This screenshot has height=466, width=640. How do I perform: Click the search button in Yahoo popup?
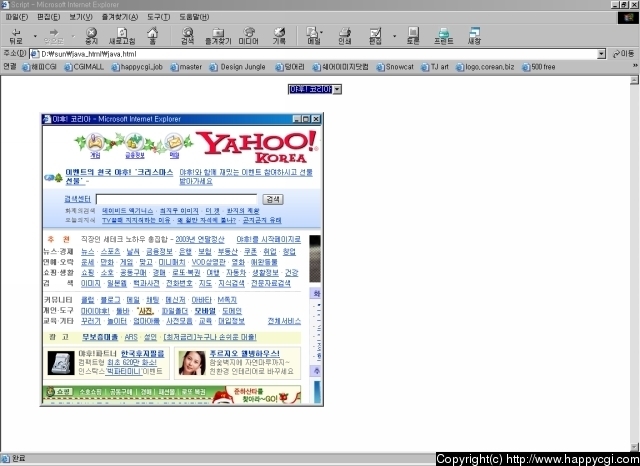273,199
